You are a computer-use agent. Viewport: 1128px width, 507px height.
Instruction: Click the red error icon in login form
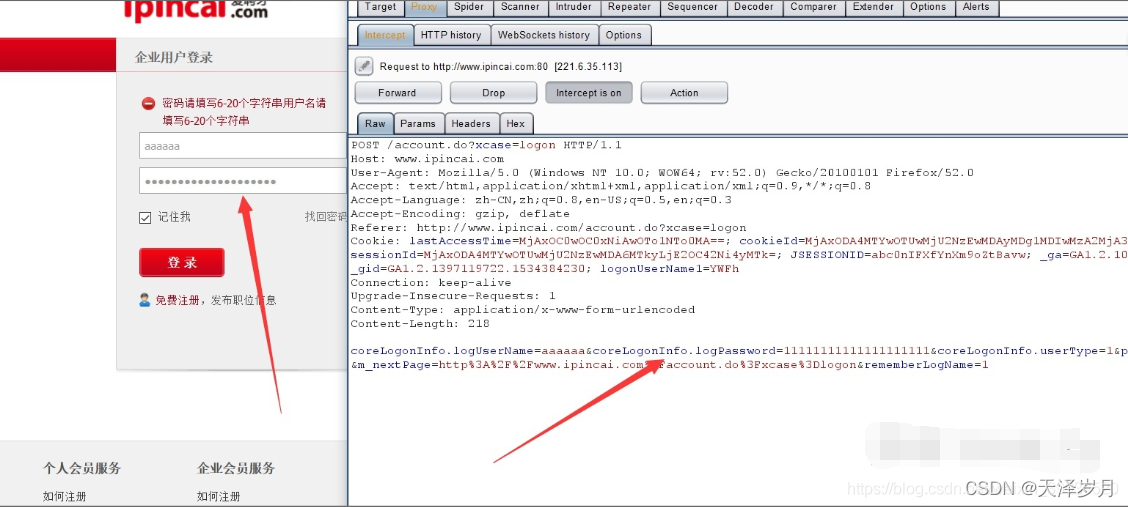[x=148, y=104]
